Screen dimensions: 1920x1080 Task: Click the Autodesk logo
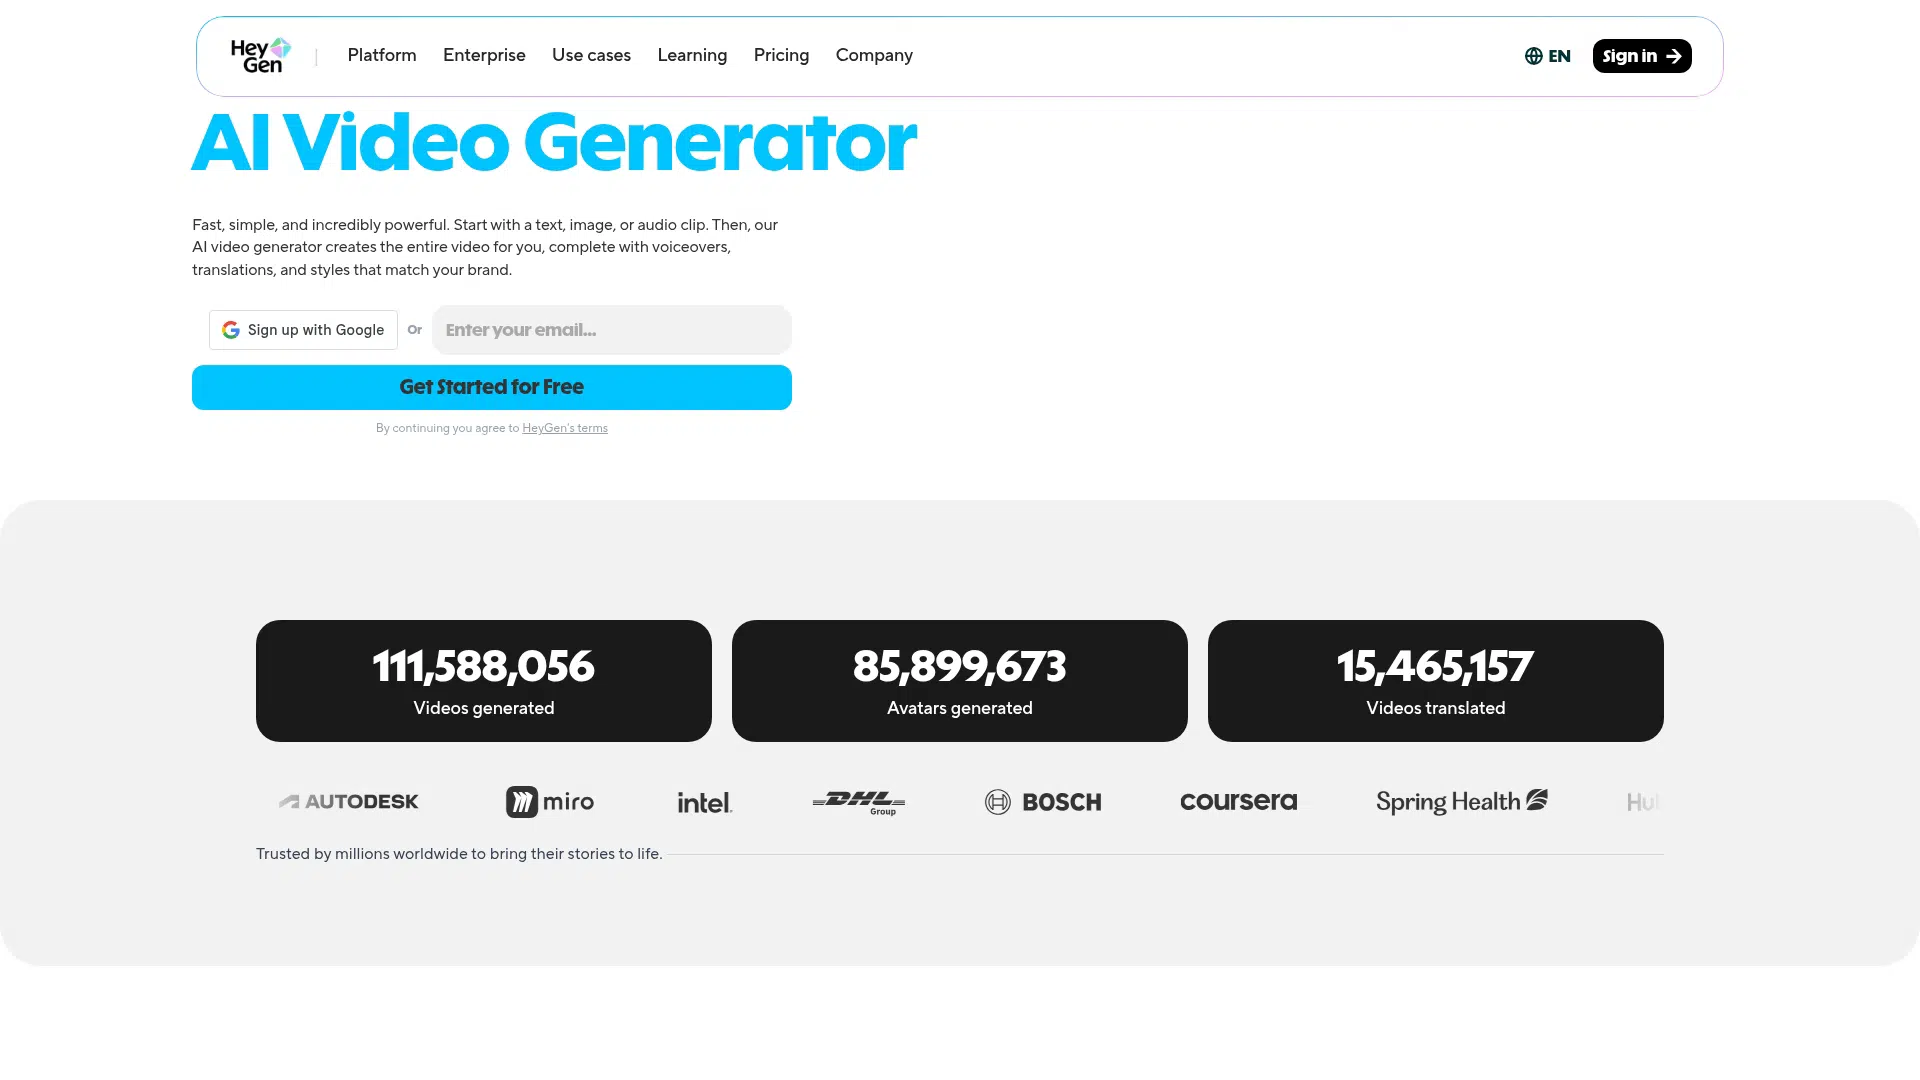point(349,802)
